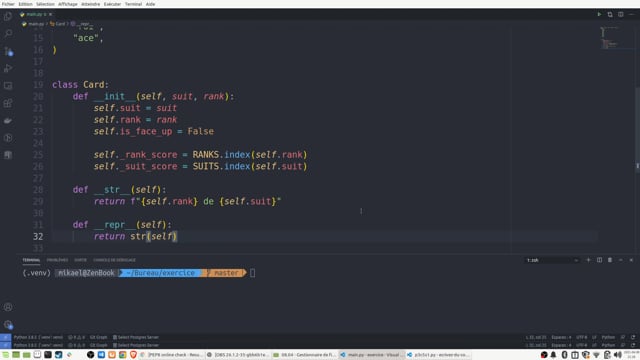Close the terminal panel

coord(631,260)
